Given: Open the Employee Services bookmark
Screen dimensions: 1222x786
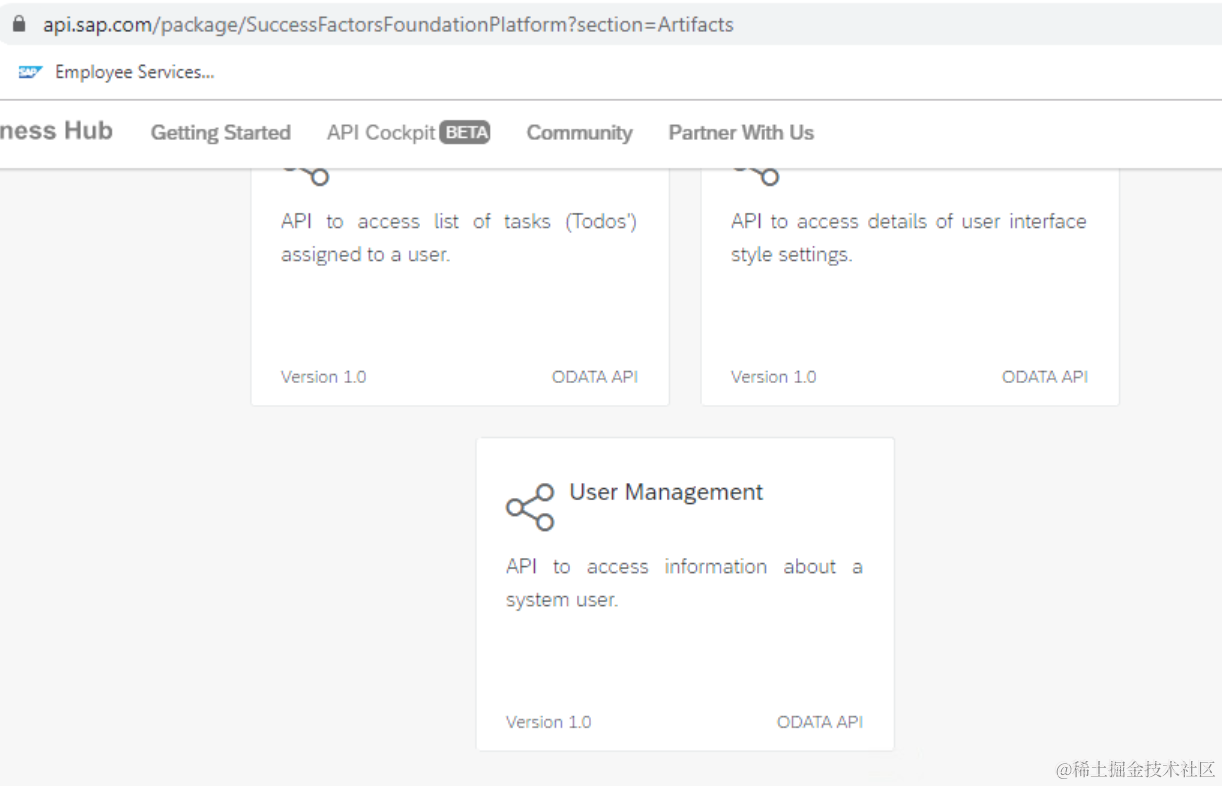Looking at the screenshot, I should 134,72.
